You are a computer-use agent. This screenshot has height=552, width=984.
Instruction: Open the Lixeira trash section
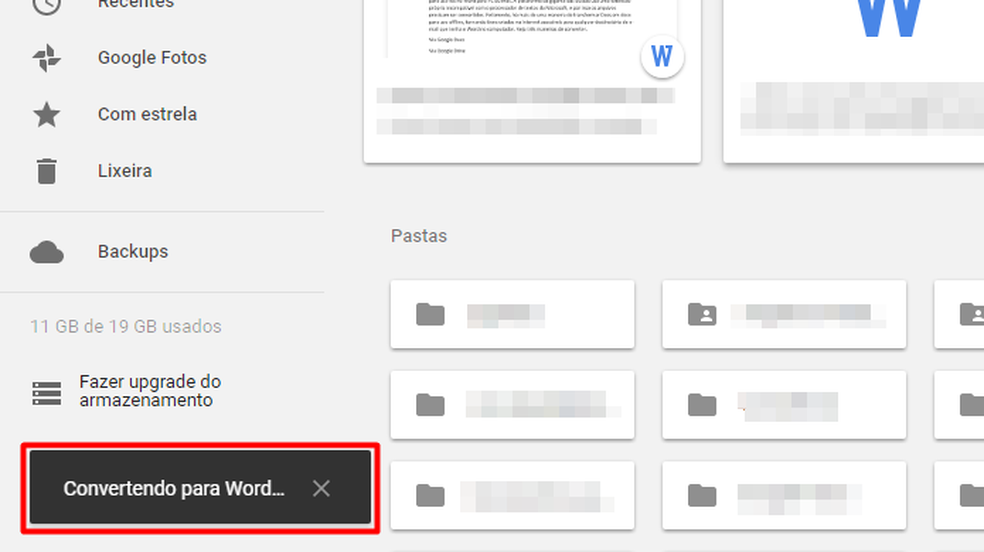click(x=124, y=171)
